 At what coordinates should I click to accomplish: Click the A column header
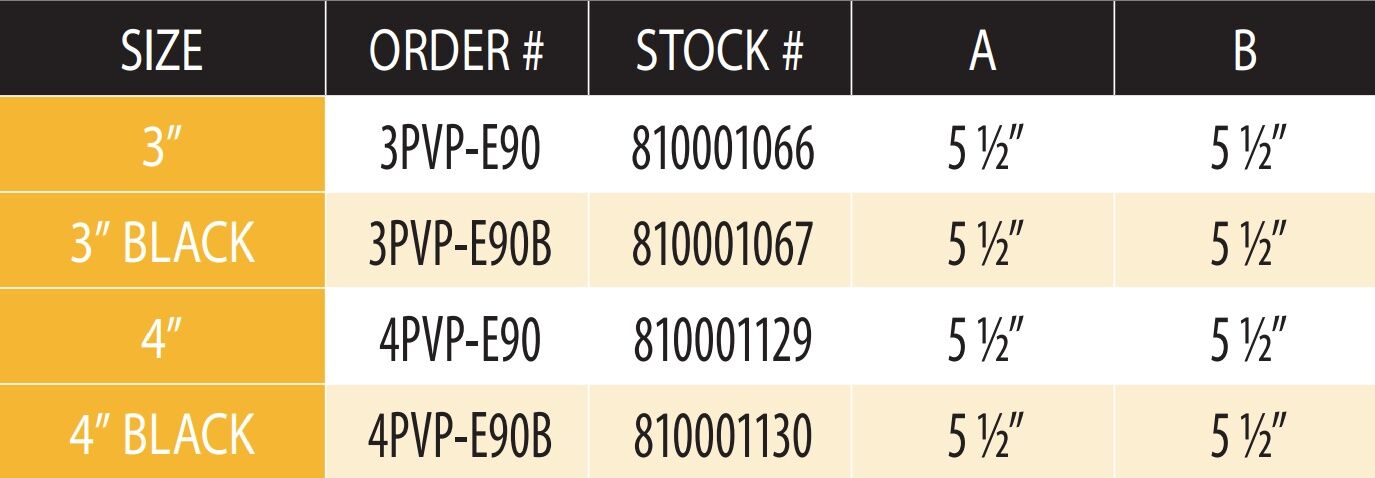point(982,50)
